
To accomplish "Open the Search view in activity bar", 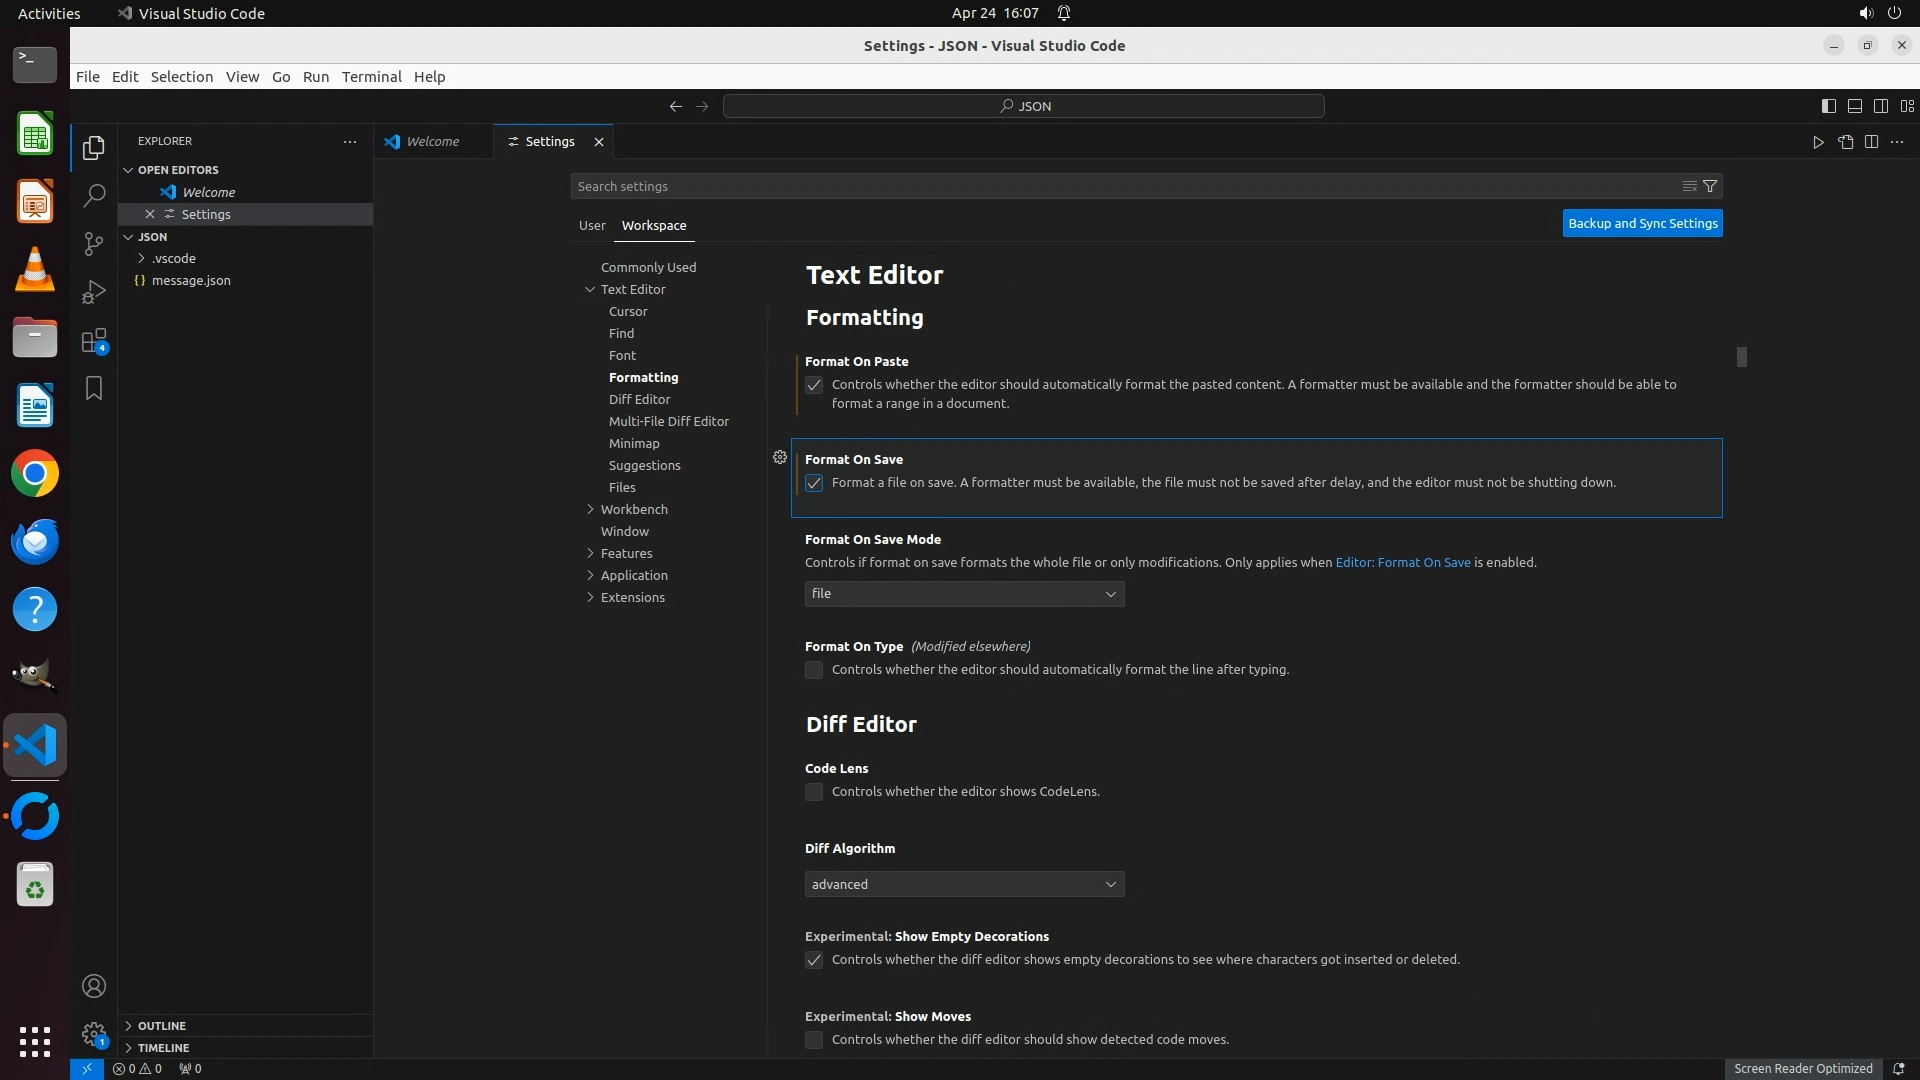I will [94, 196].
